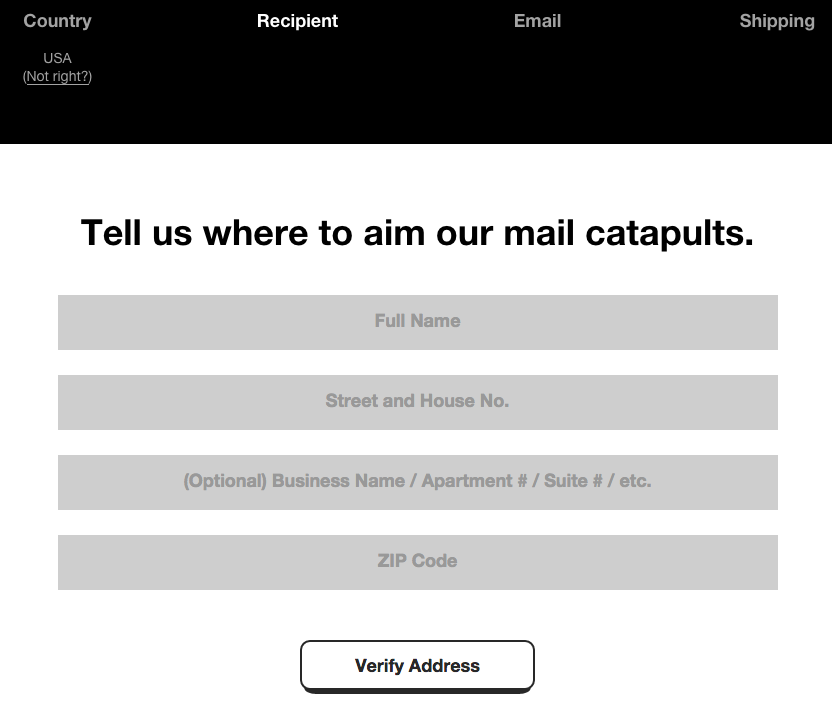
Task: Submit the address for verification
Action: tap(417, 666)
